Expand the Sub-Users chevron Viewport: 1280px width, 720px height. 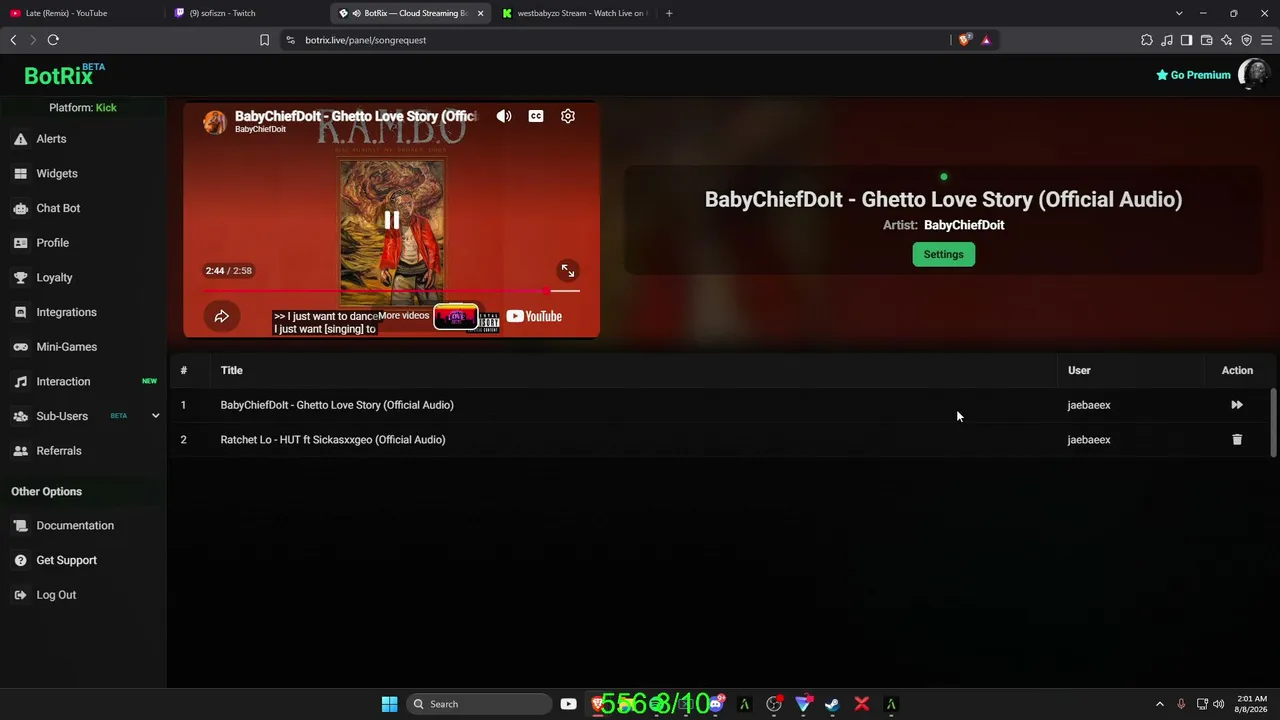tap(155, 416)
